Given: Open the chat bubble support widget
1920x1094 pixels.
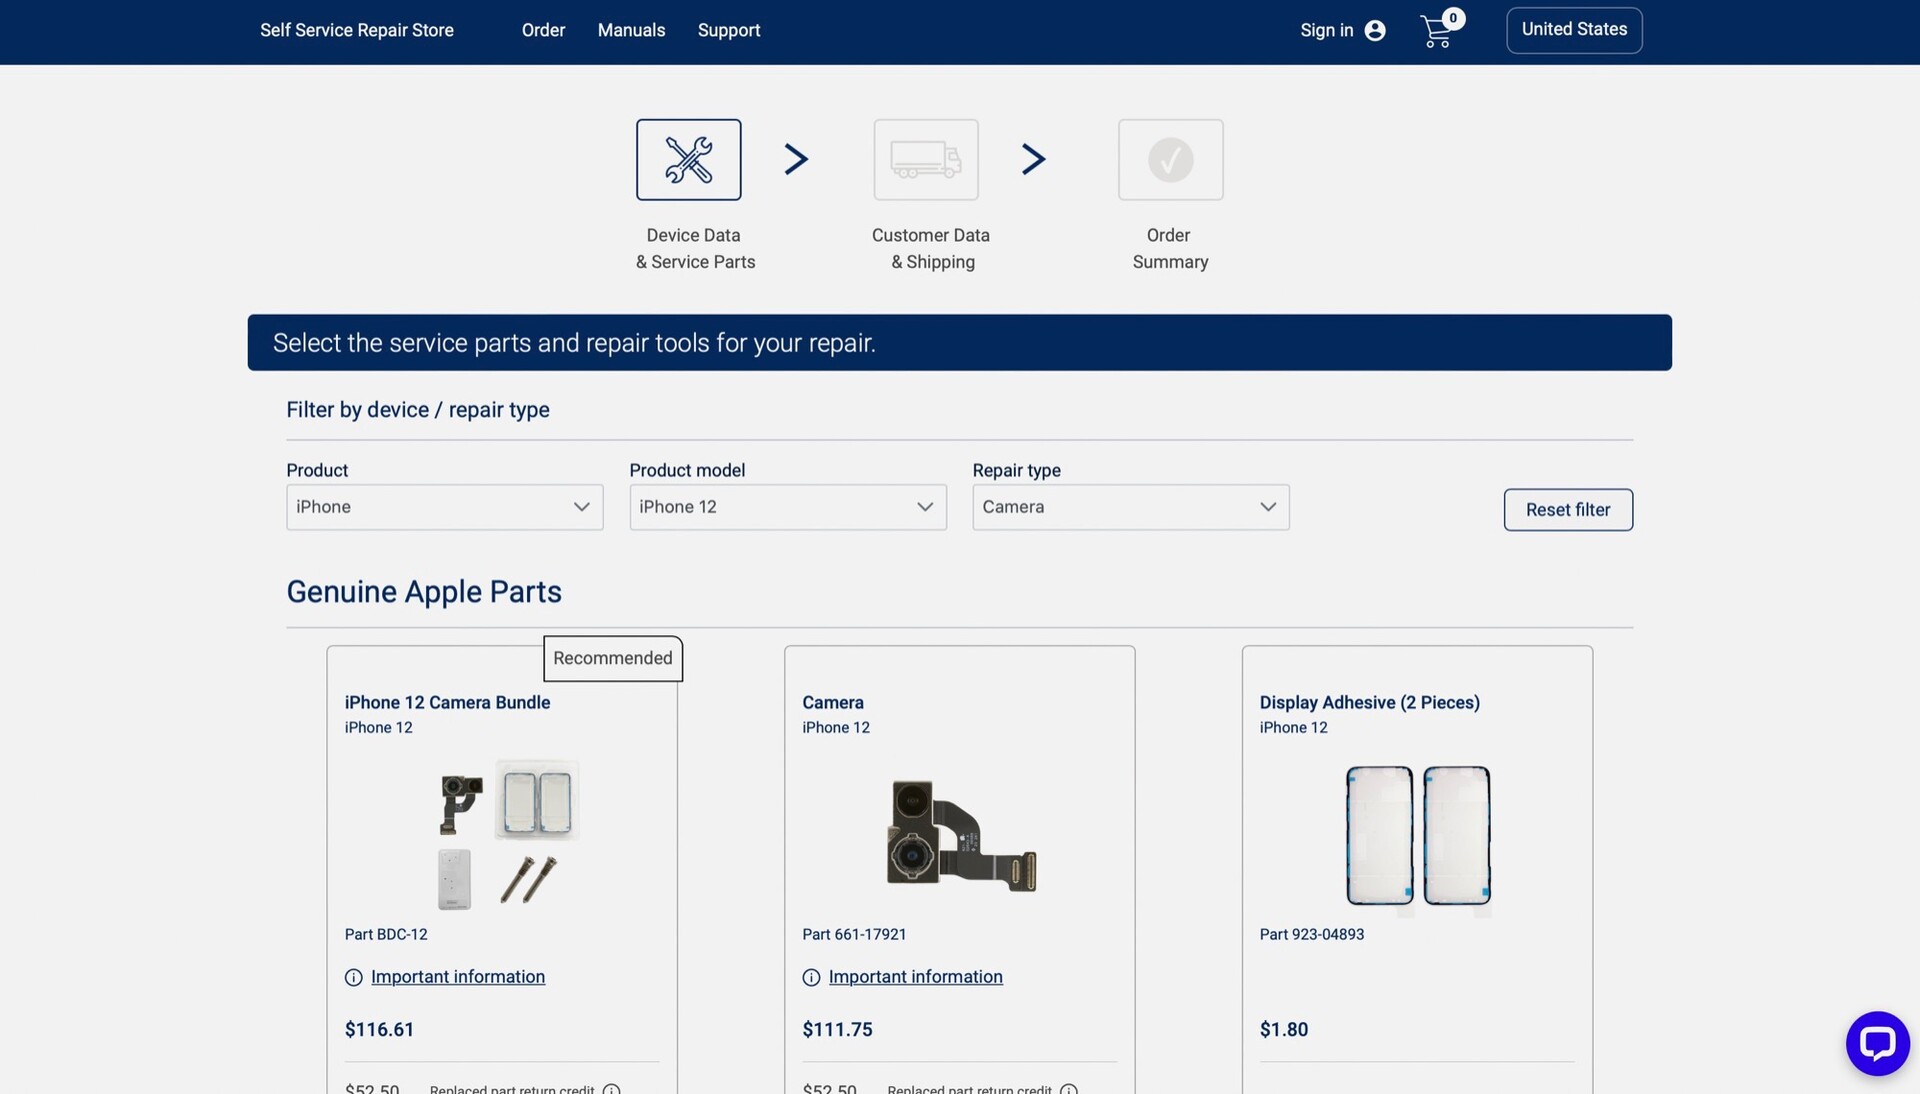Looking at the screenshot, I should [x=1877, y=1043].
